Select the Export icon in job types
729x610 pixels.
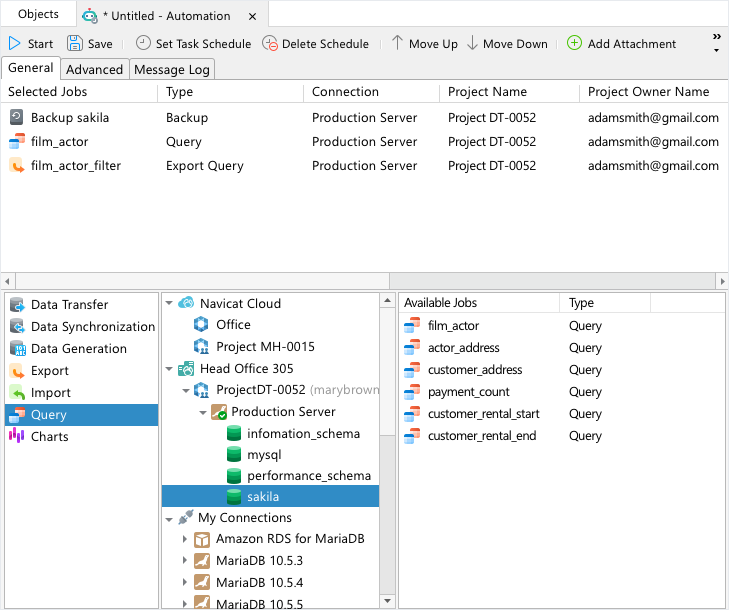pos(17,371)
